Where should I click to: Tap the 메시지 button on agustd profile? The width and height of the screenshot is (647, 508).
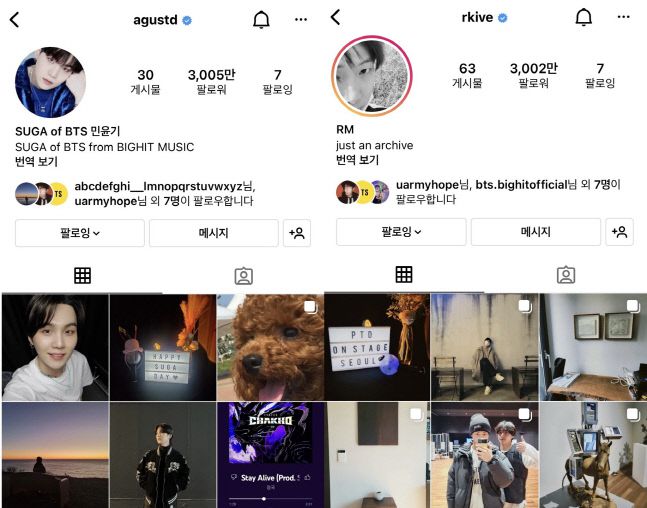tap(214, 233)
